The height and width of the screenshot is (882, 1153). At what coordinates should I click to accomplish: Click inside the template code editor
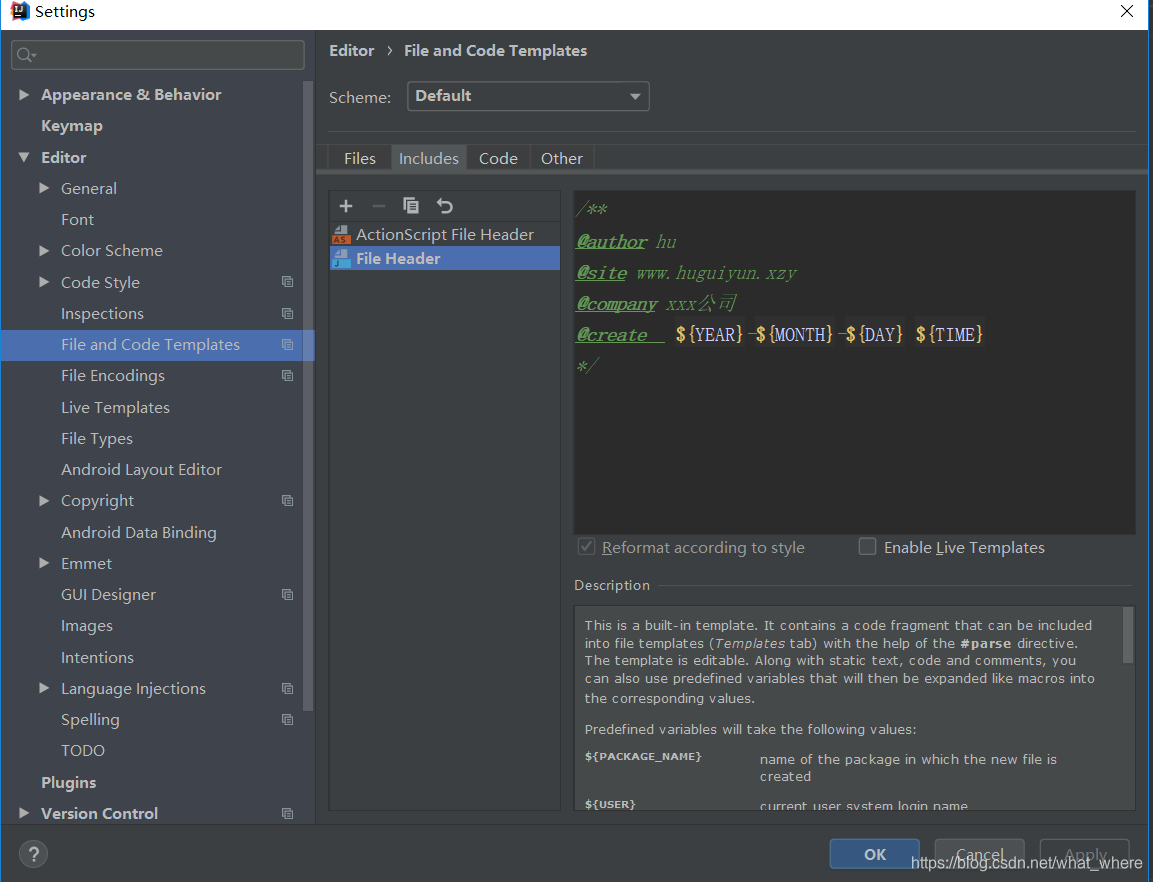pos(854,362)
